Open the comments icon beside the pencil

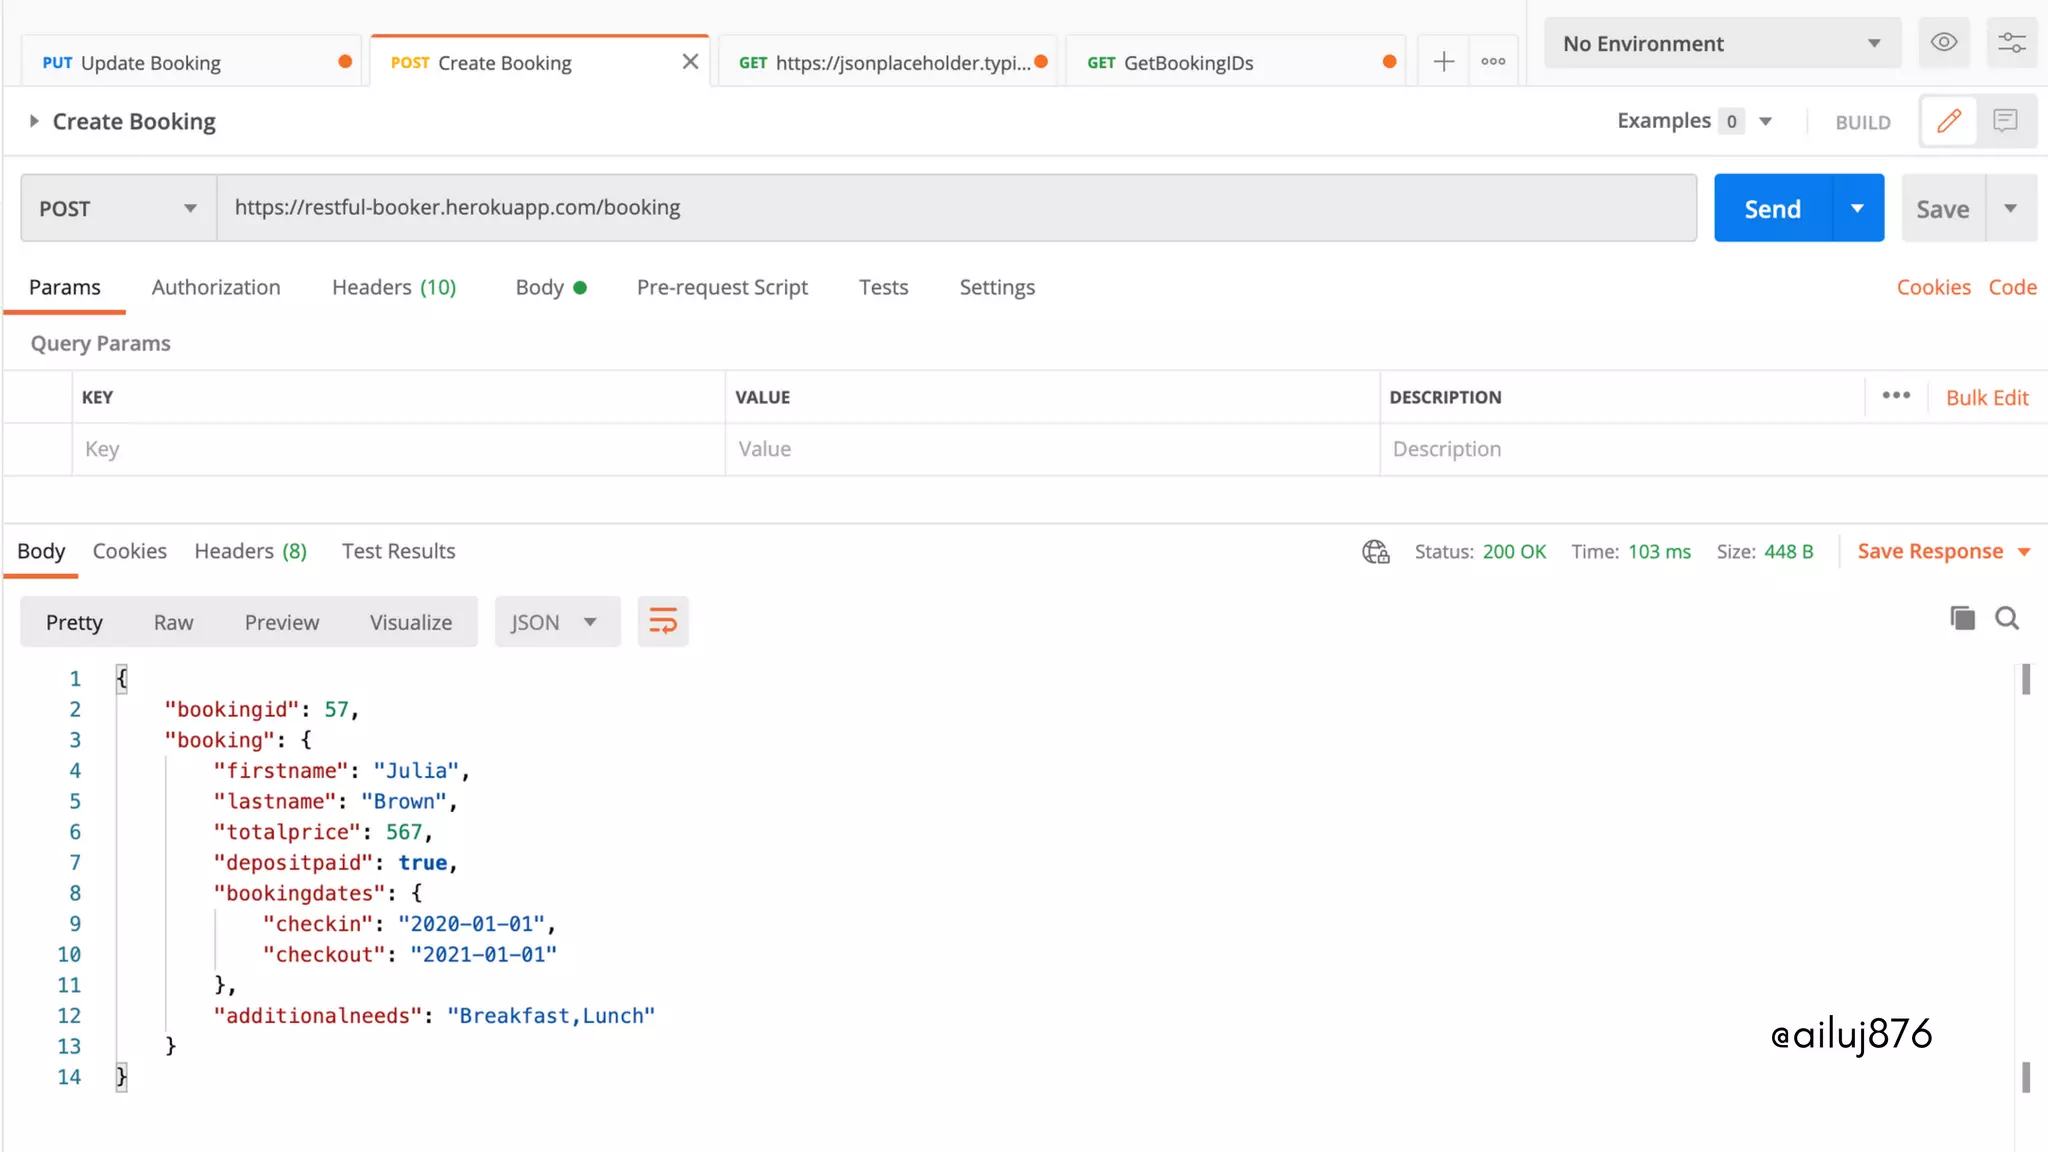2005,121
